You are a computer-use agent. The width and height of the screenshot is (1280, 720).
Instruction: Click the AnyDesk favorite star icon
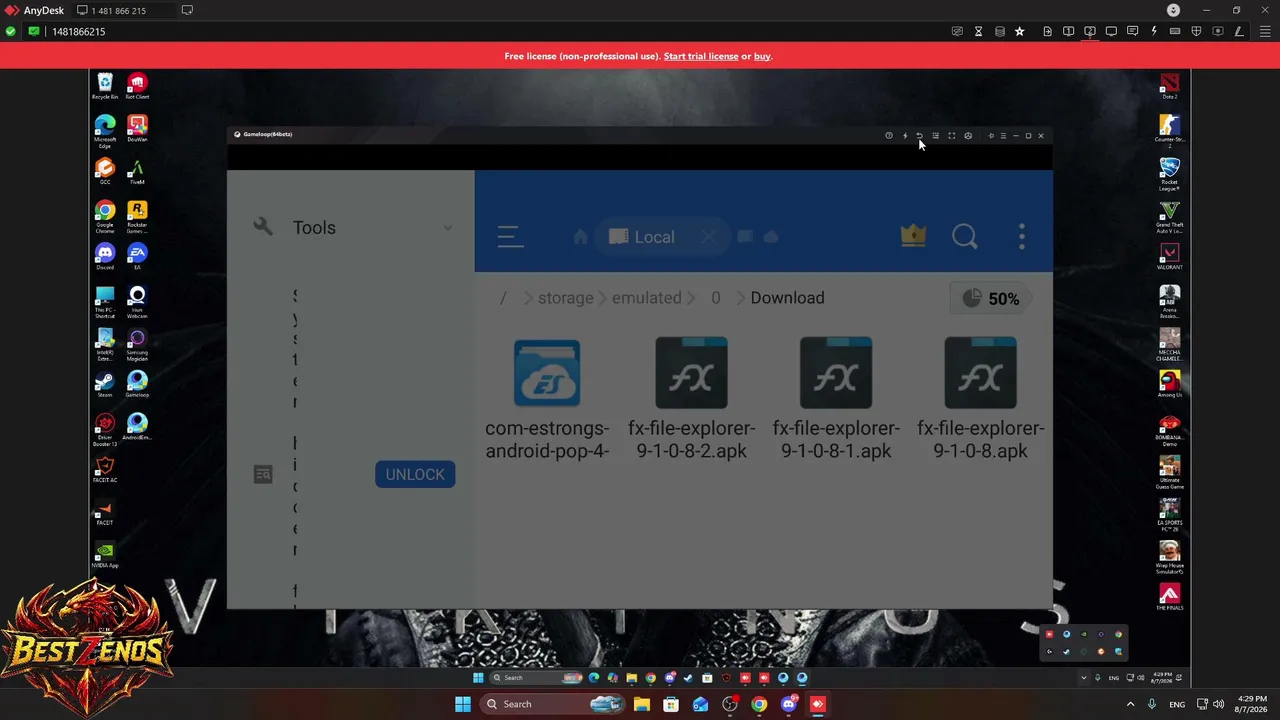pyautogui.click(x=1019, y=31)
